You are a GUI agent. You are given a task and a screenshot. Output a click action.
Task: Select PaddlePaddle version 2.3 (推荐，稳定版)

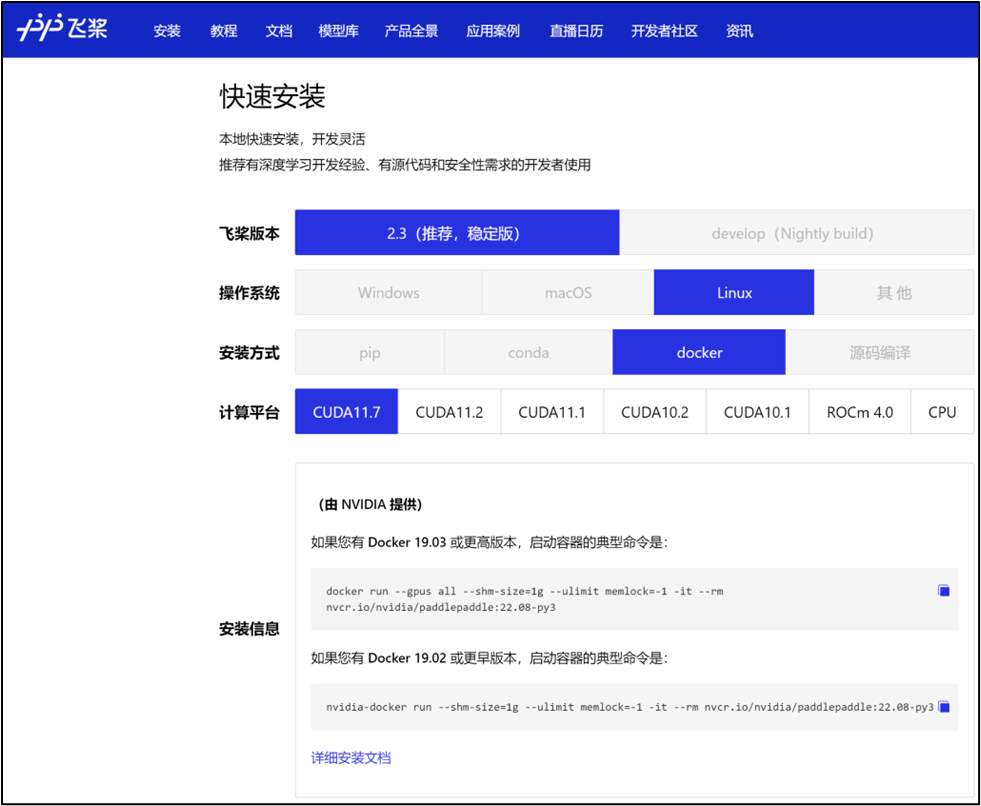(457, 233)
